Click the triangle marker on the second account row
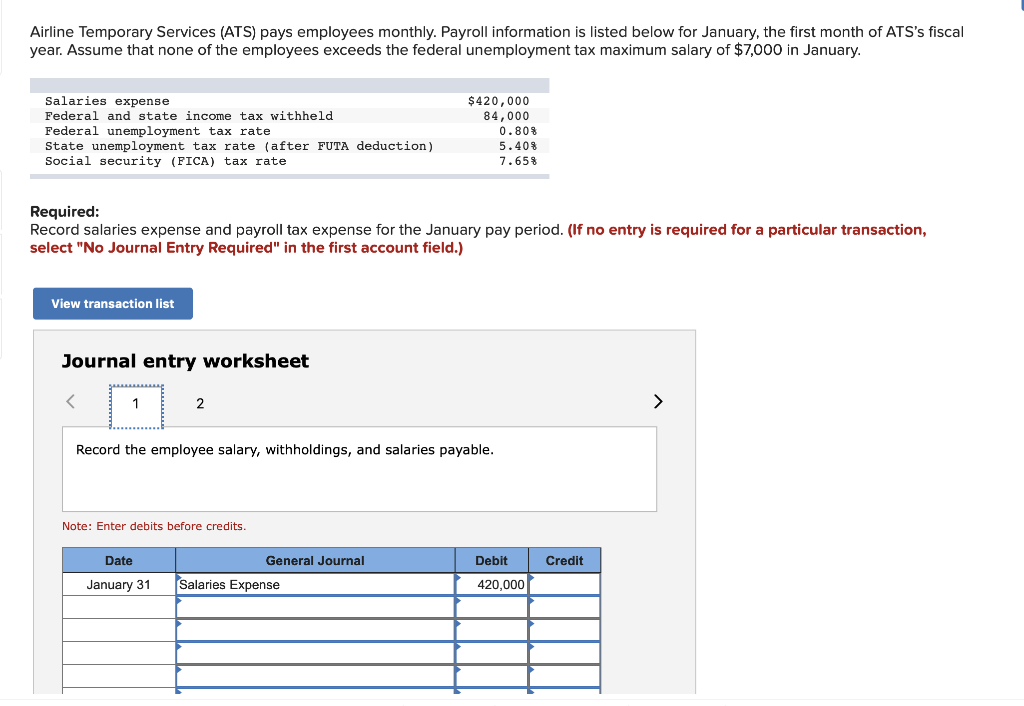The width and height of the screenshot is (1024, 706). 180,603
